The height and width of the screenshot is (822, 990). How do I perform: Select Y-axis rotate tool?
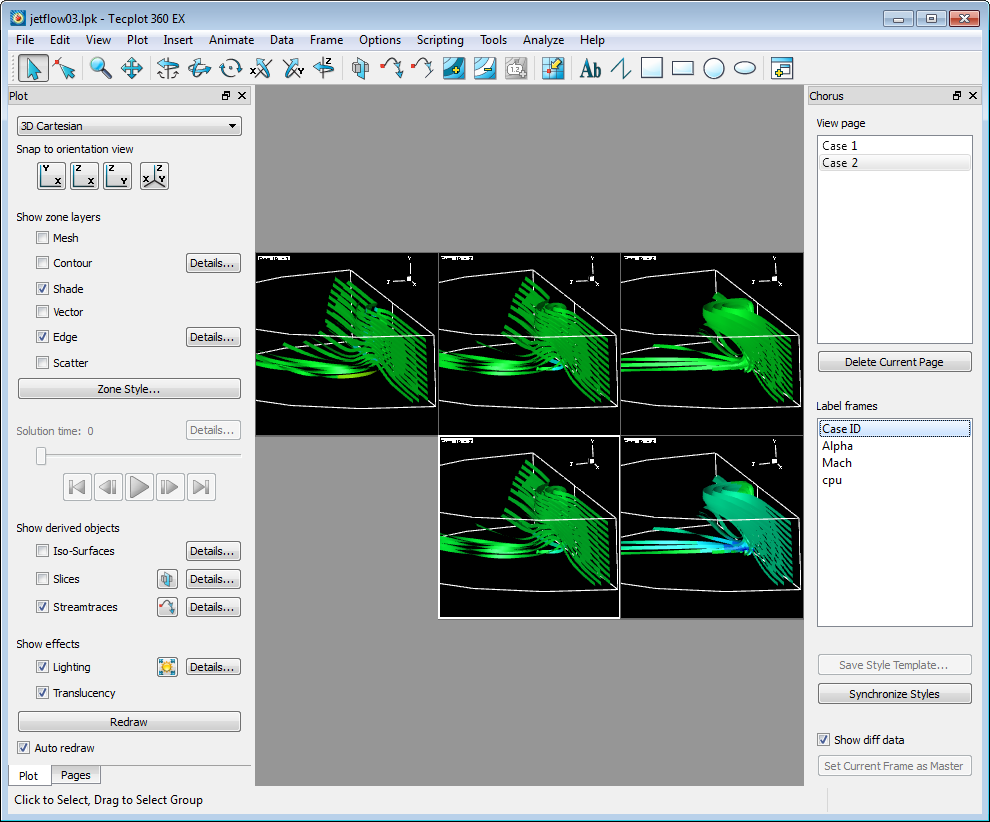click(292, 68)
